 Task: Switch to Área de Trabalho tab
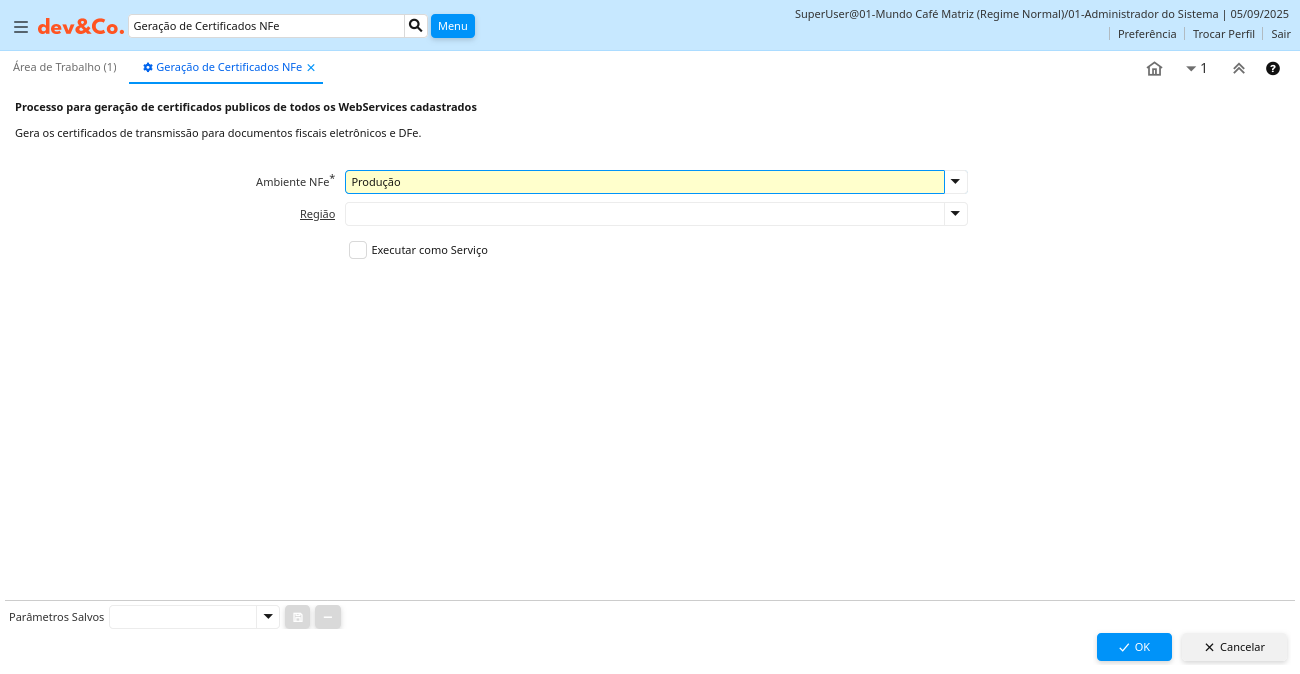65,67
